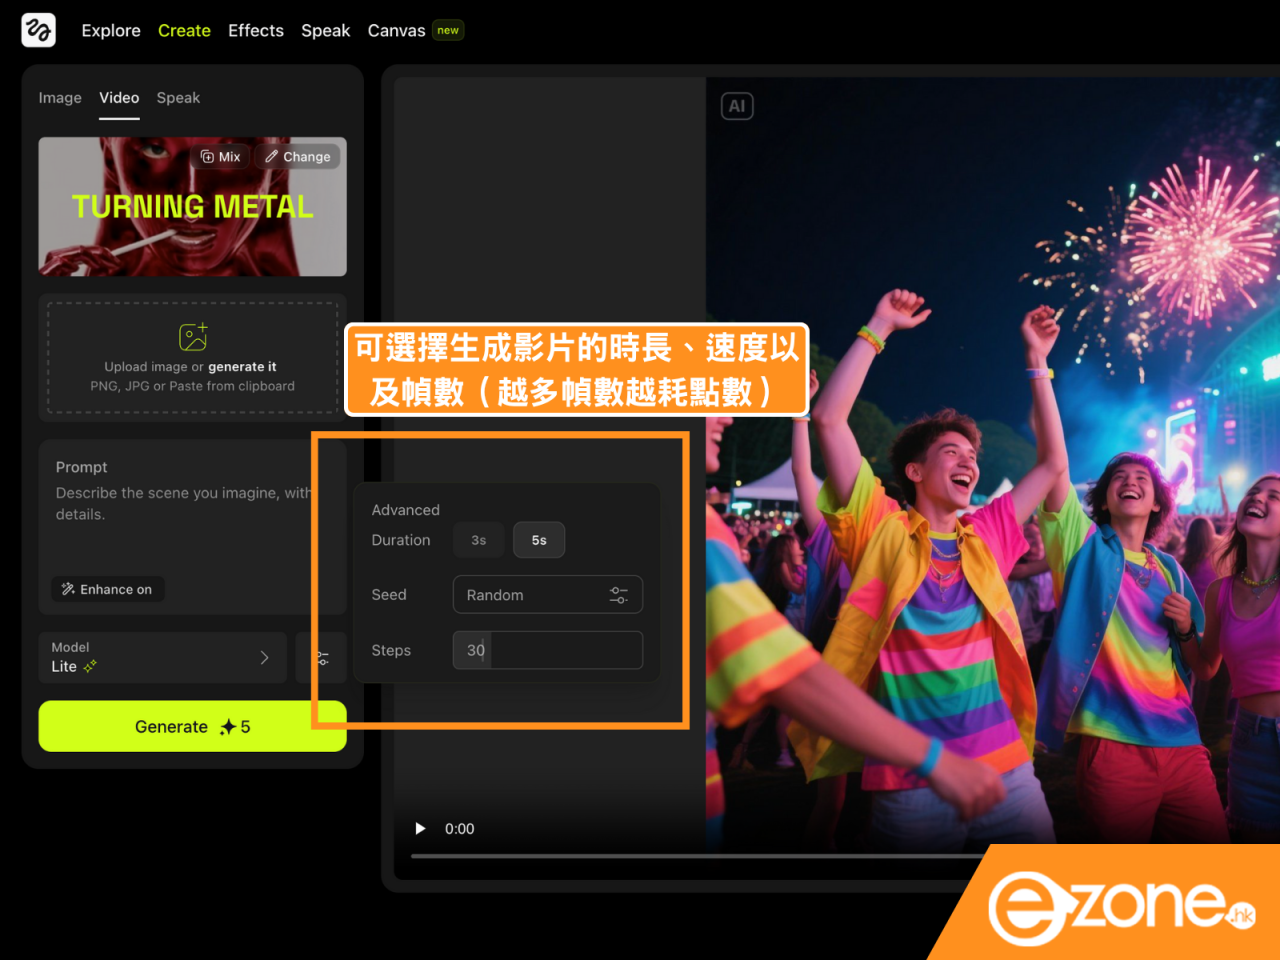
Task: Click the AI badge on the video
Action: click(737, 106)
